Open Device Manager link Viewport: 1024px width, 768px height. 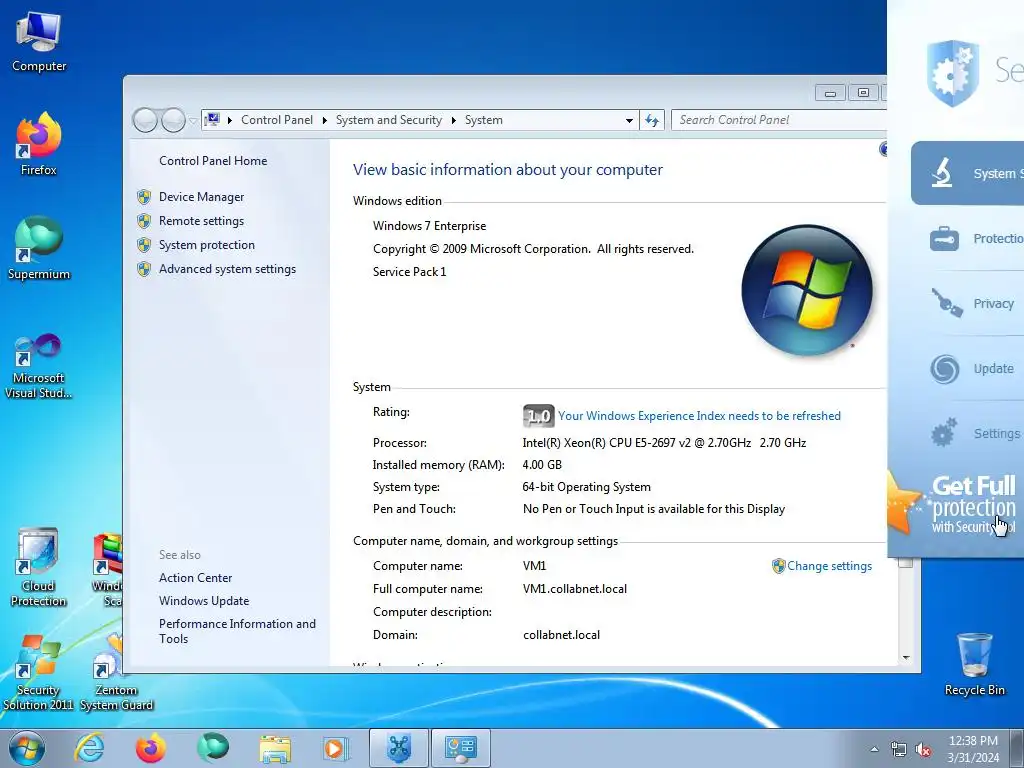pos(201,197)
